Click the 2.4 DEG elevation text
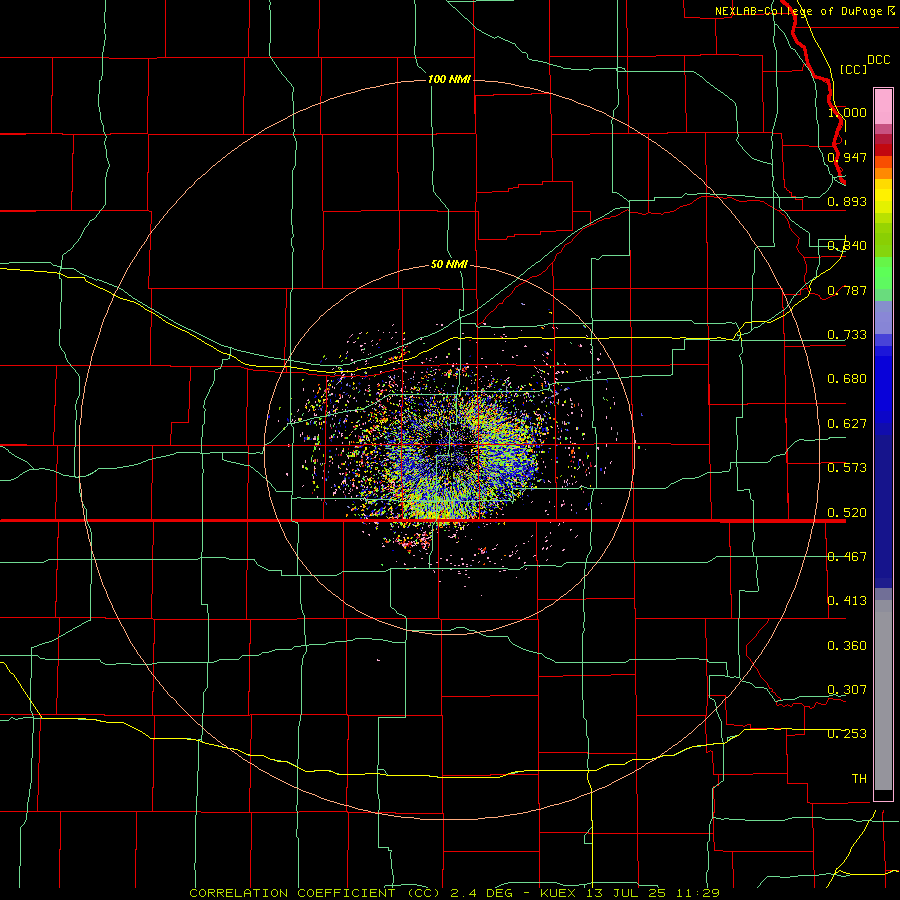This screenshot has width=900, height=900. (x=483, y=893)
